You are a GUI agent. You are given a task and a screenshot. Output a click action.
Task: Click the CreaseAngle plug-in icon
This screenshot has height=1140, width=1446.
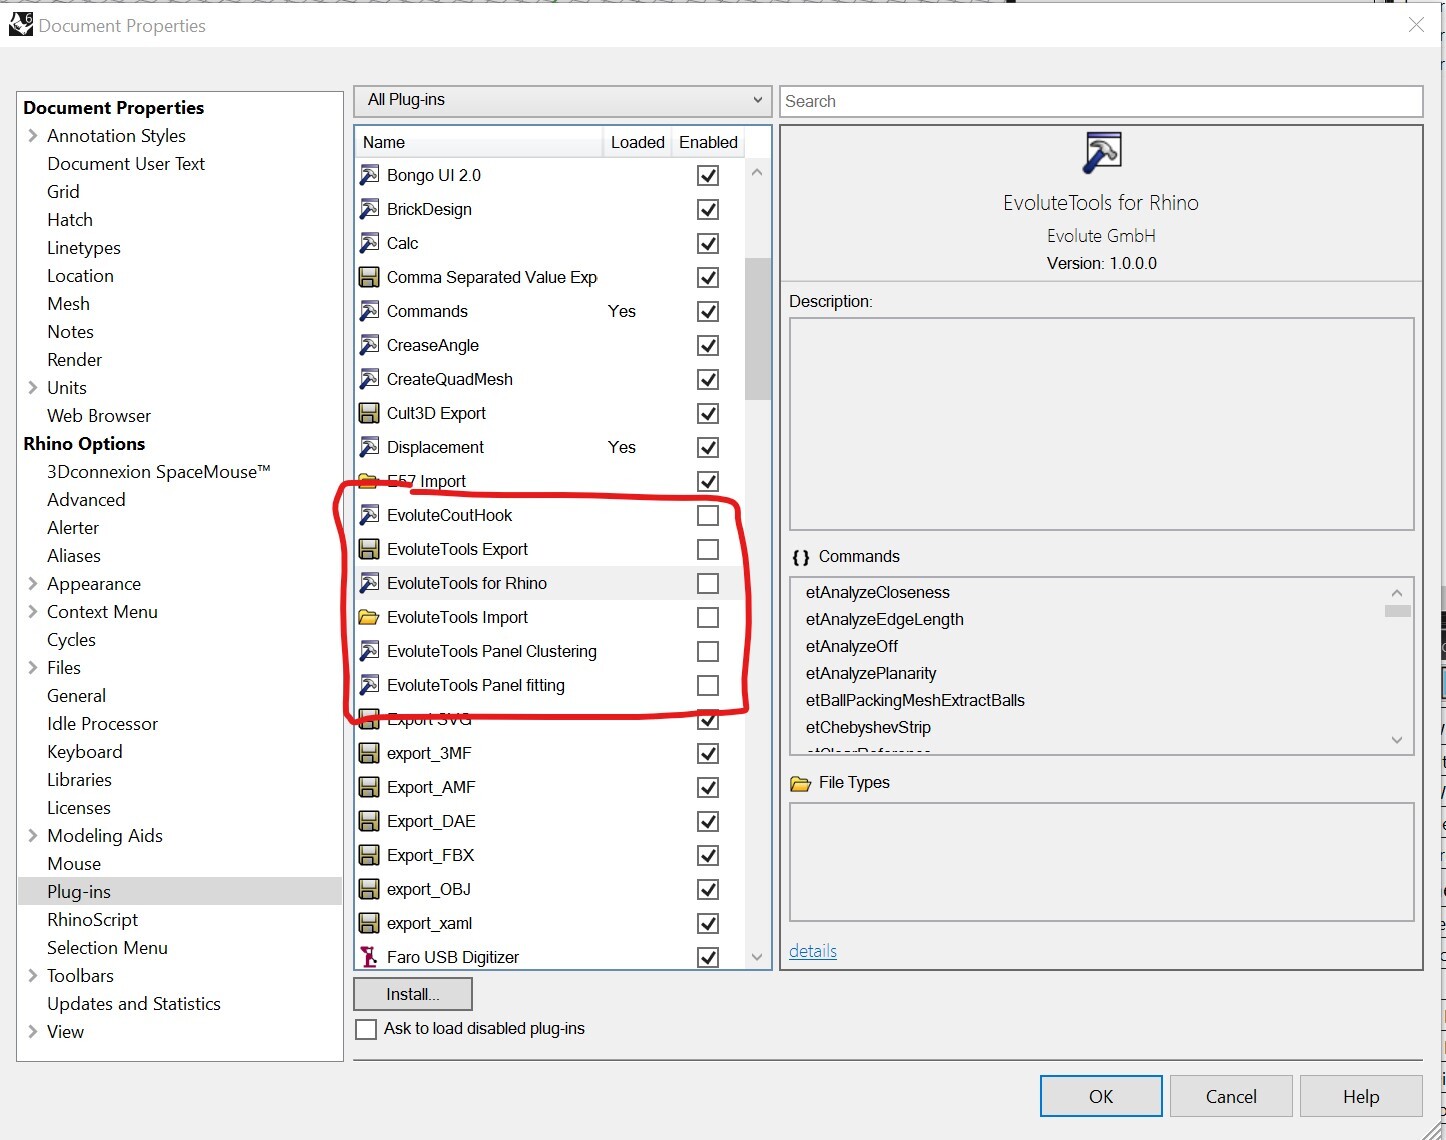(369, 345)
